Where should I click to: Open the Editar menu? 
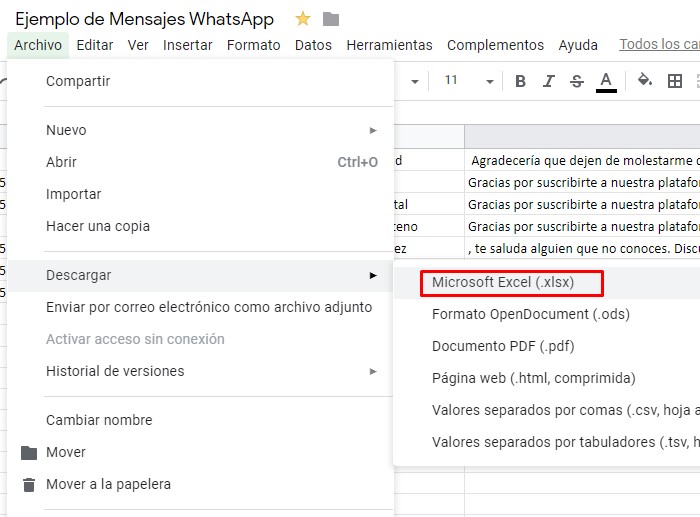point(95,45)
